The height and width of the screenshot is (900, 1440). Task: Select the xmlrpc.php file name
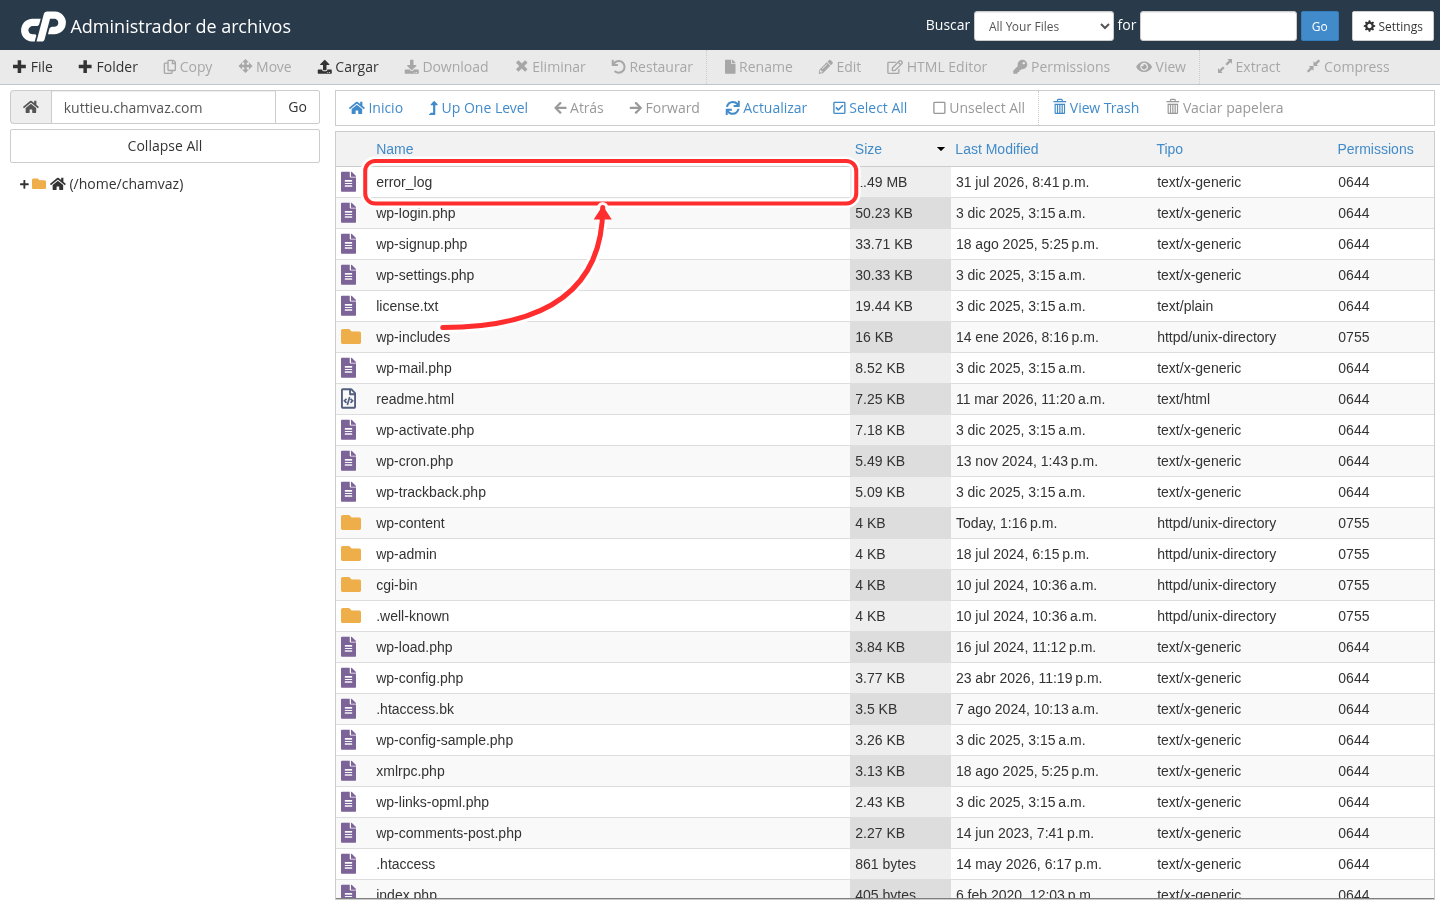(410, 771)
